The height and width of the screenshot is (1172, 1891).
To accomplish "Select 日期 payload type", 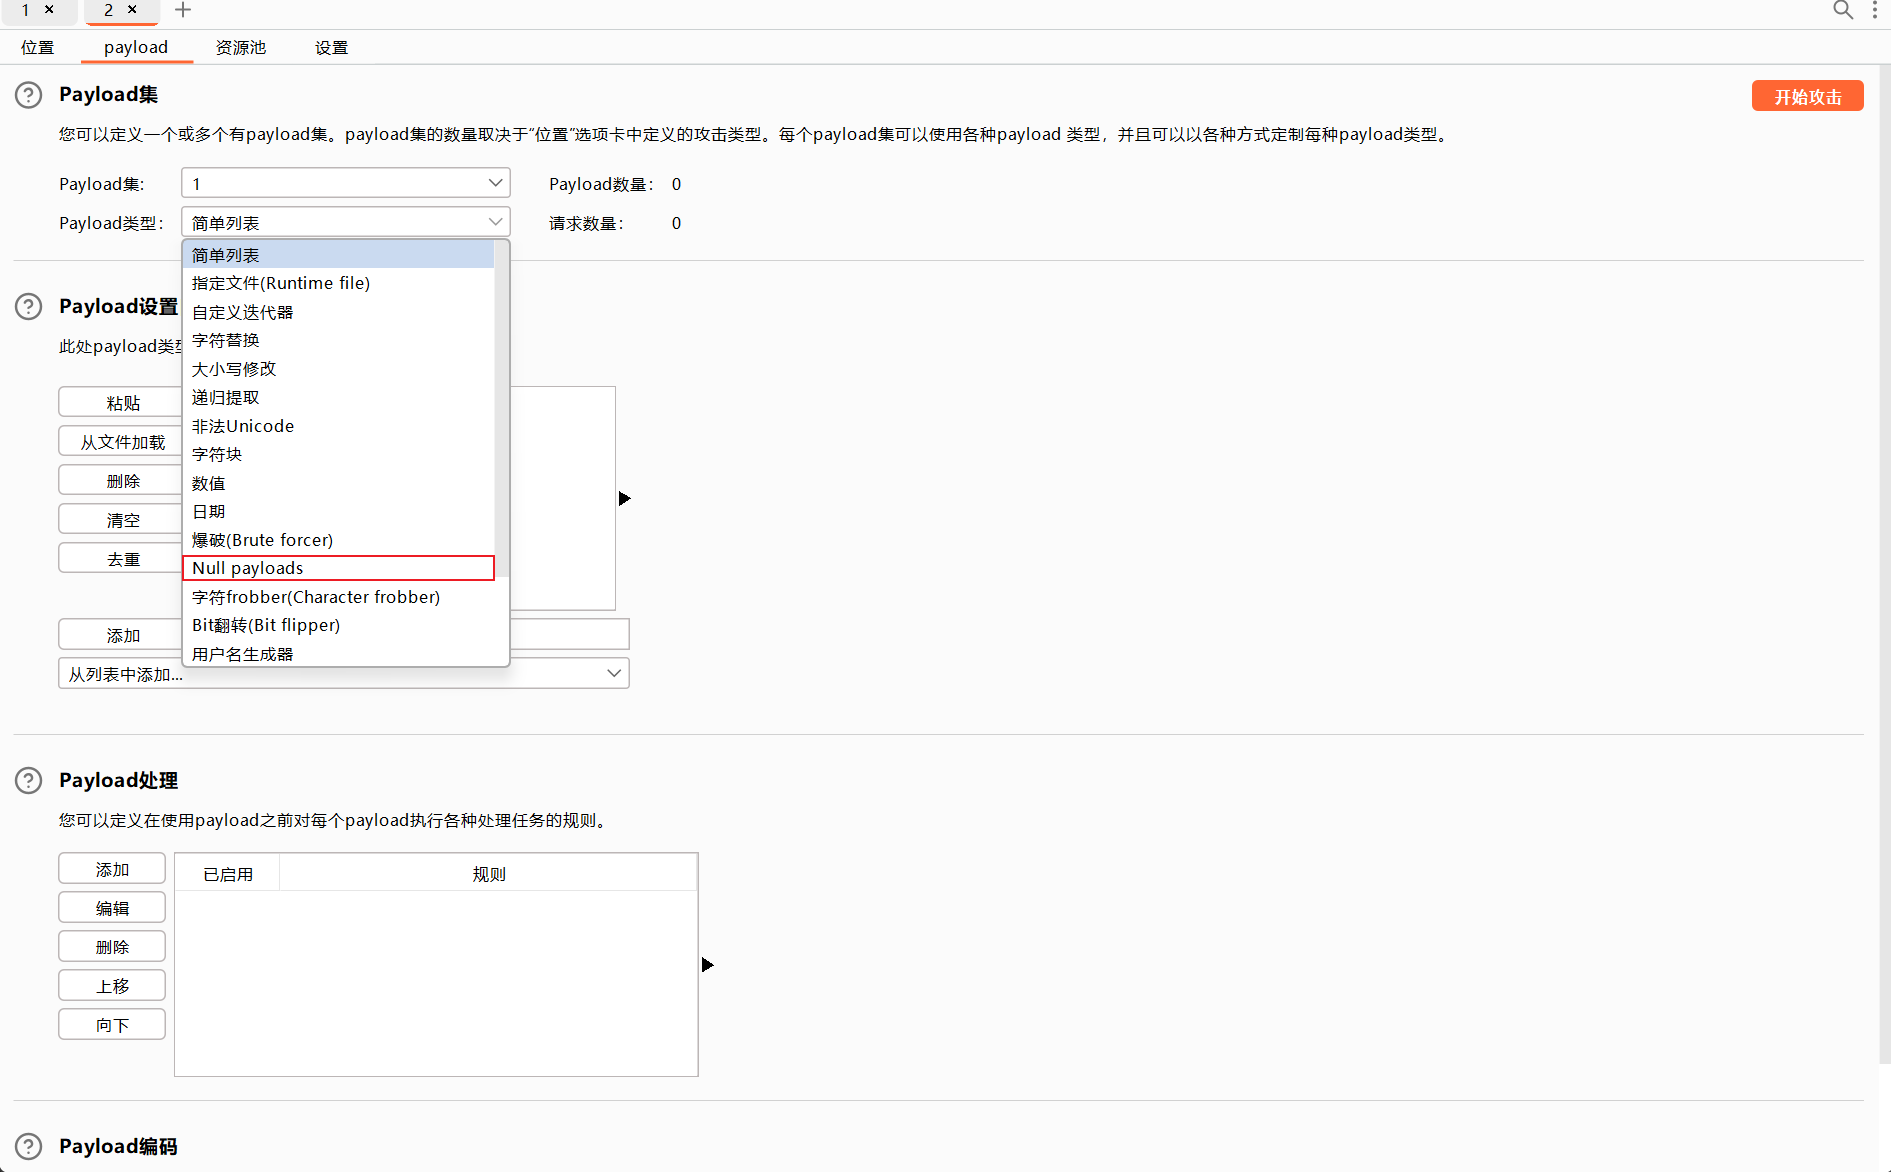I will click(339, 511).
